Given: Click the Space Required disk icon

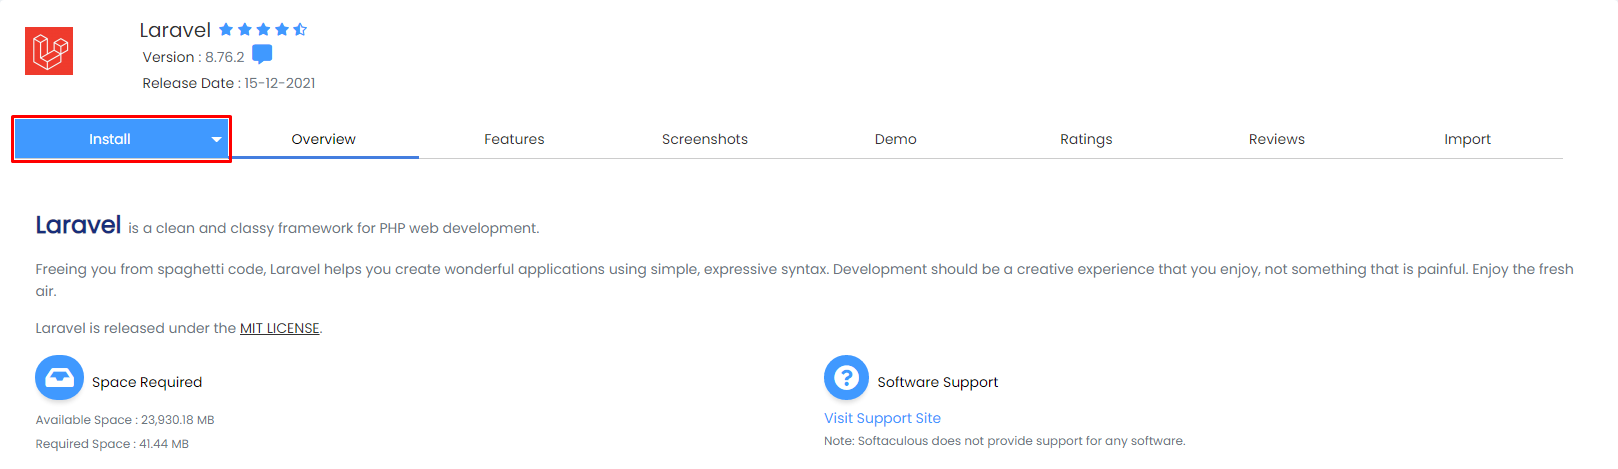Looking at the screenshot, I should 59,378.
